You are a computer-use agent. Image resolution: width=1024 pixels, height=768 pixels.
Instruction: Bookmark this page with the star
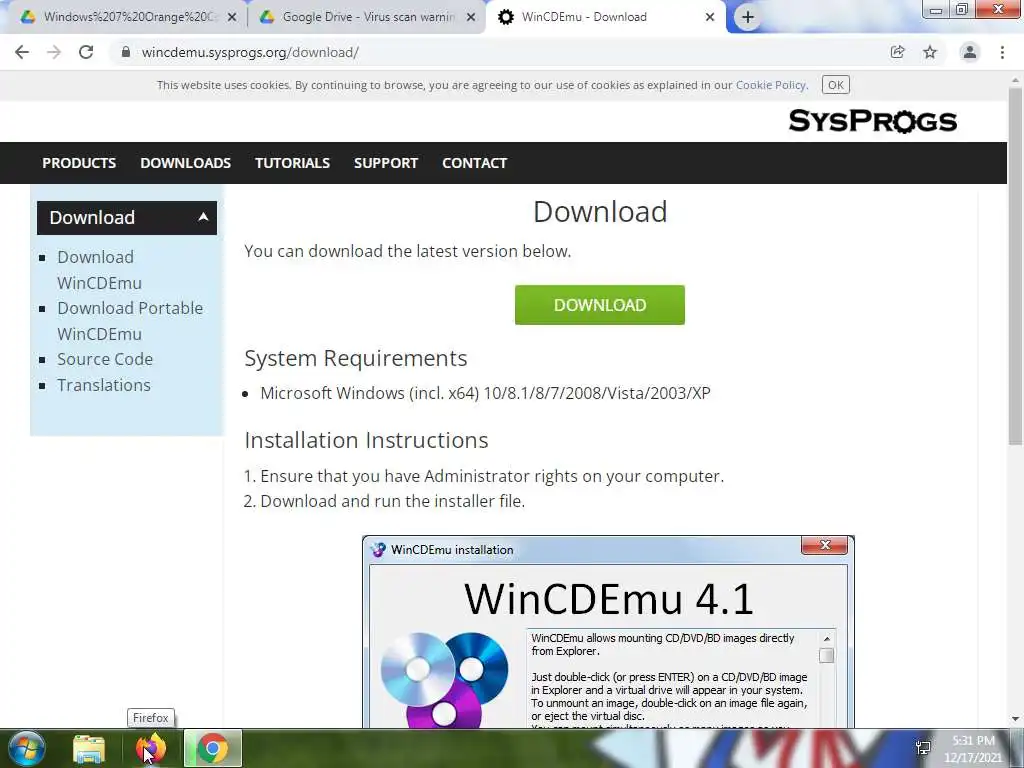click(x=930, y=52)
